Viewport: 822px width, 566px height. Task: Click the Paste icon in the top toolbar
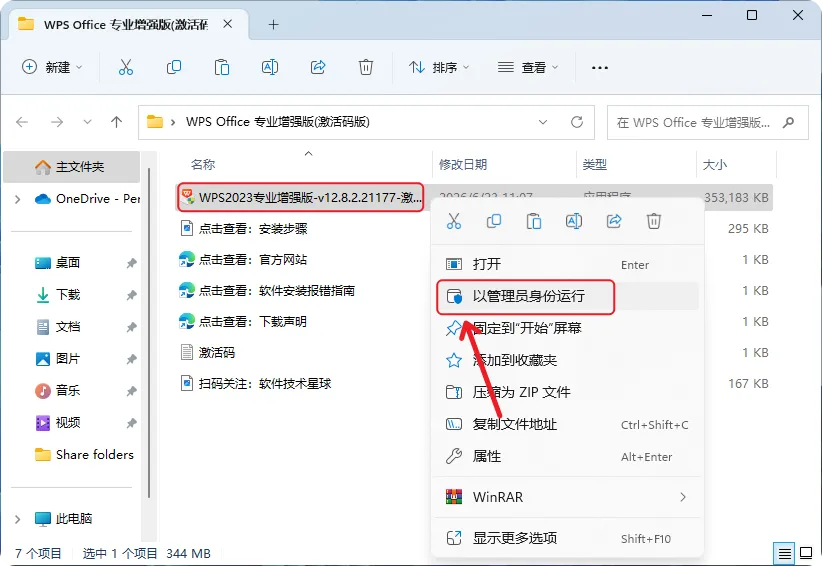(x=222, y=67)
